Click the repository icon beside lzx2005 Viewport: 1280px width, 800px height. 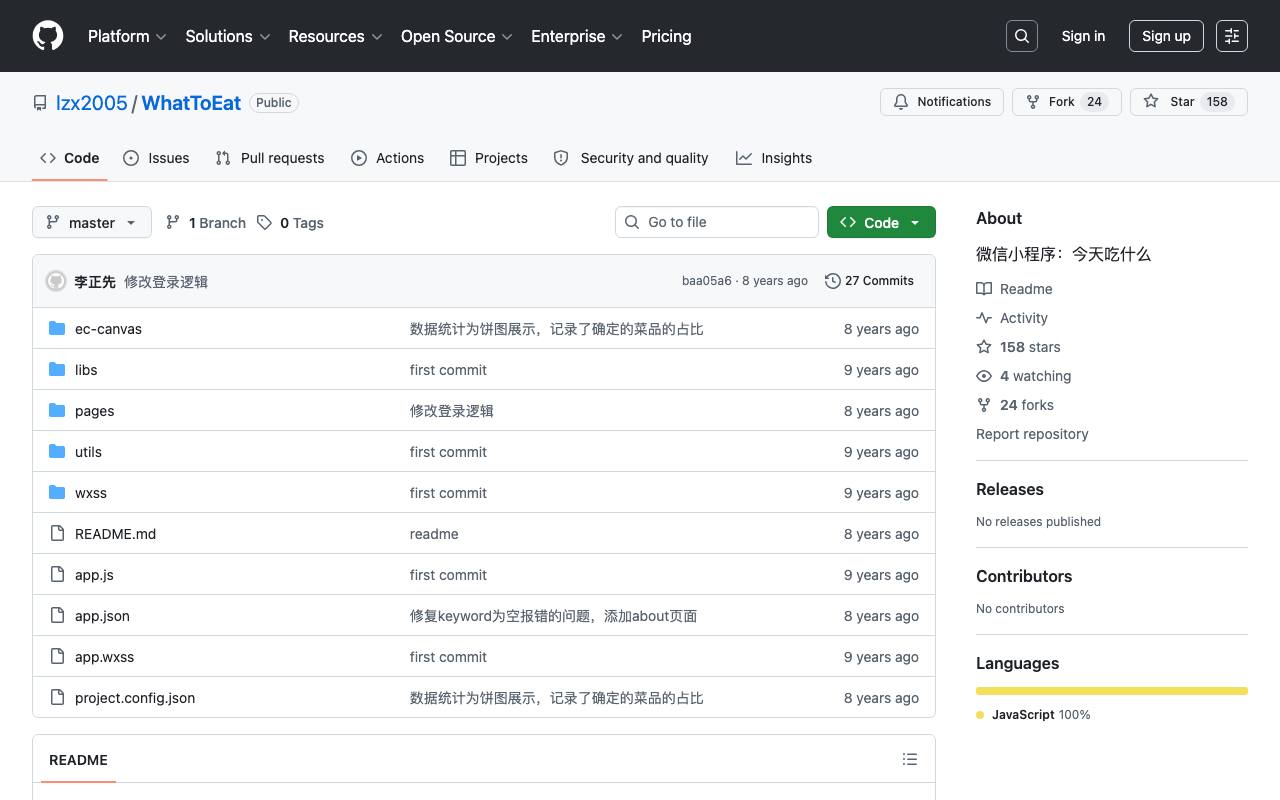(x=40, y=103)
